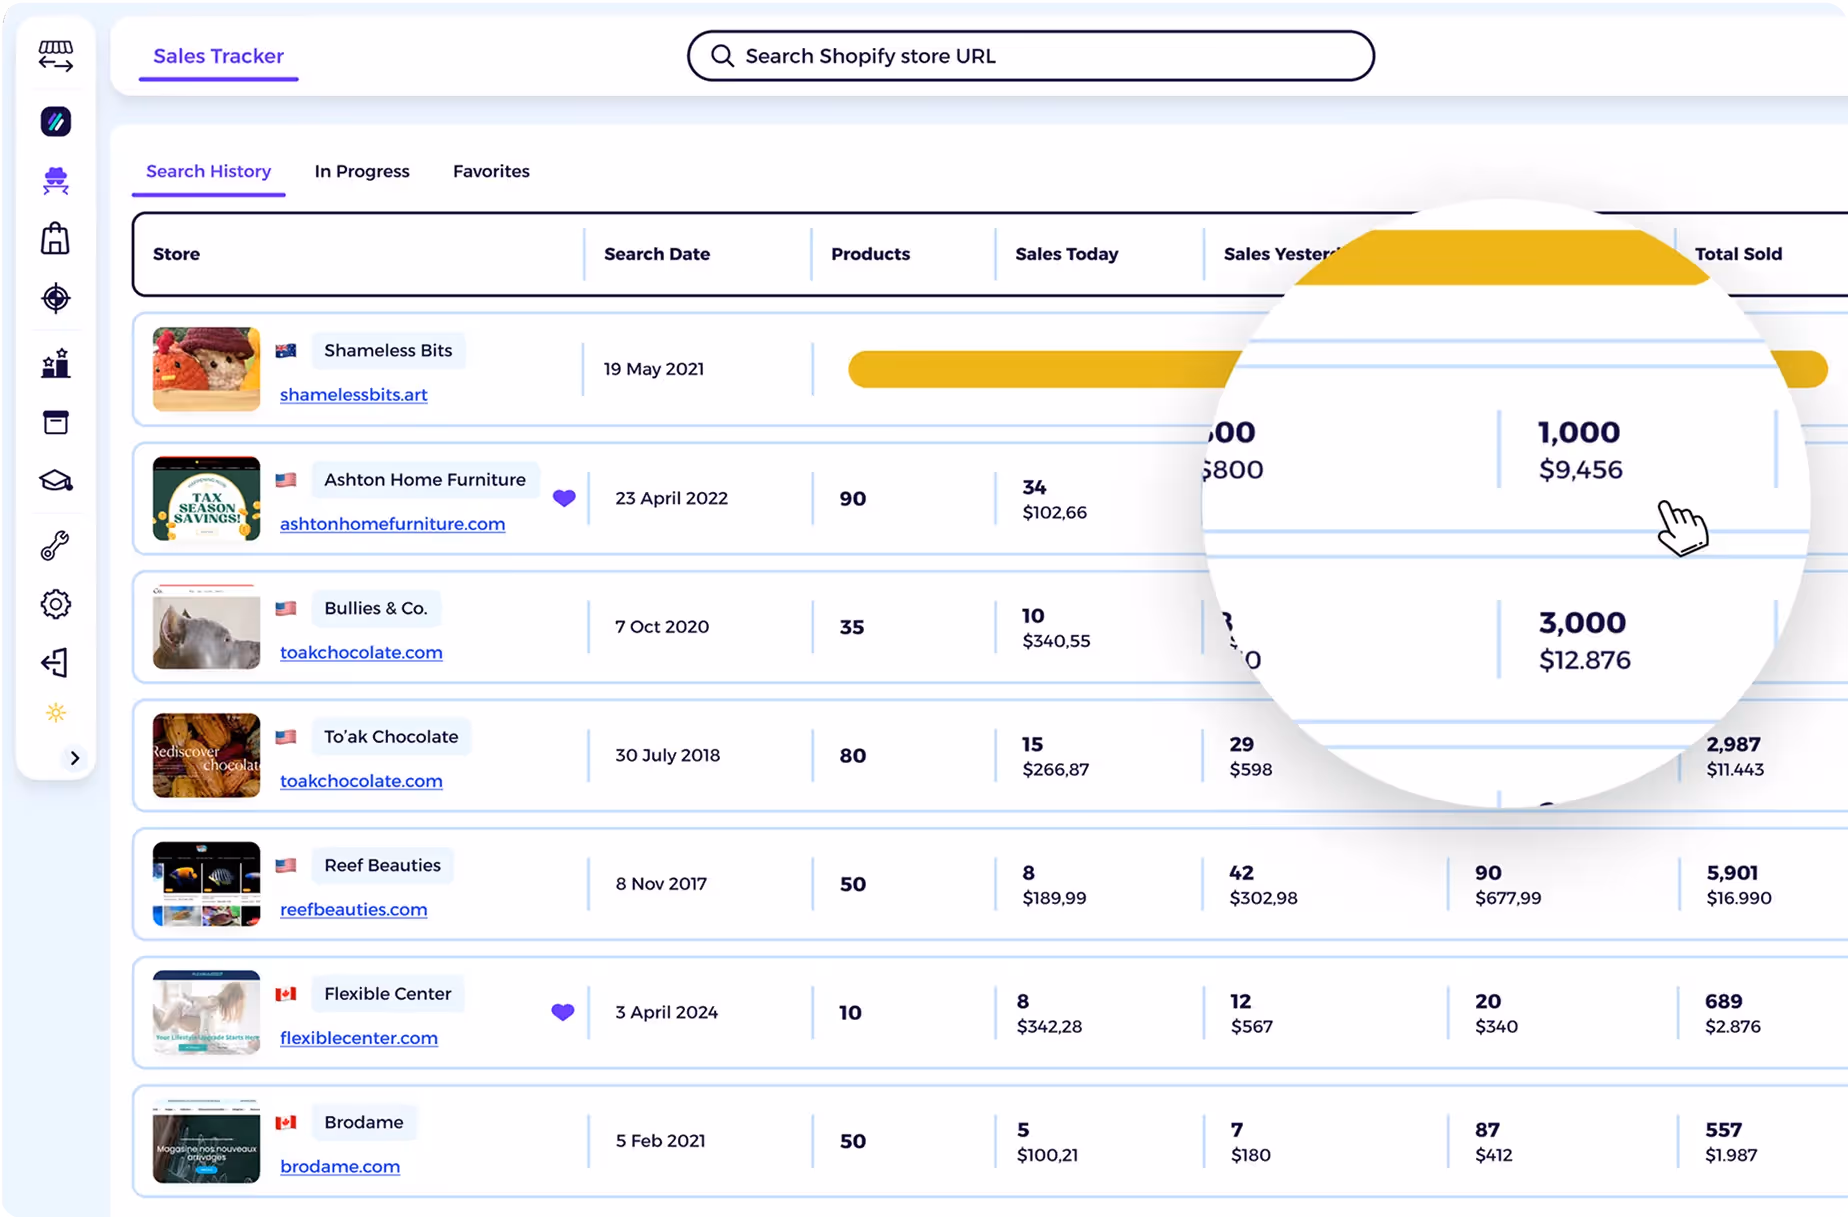1848x1217 pixels.
Task: Toggle the favorite heart for Flexible Center
Action: coord(563,1012)
